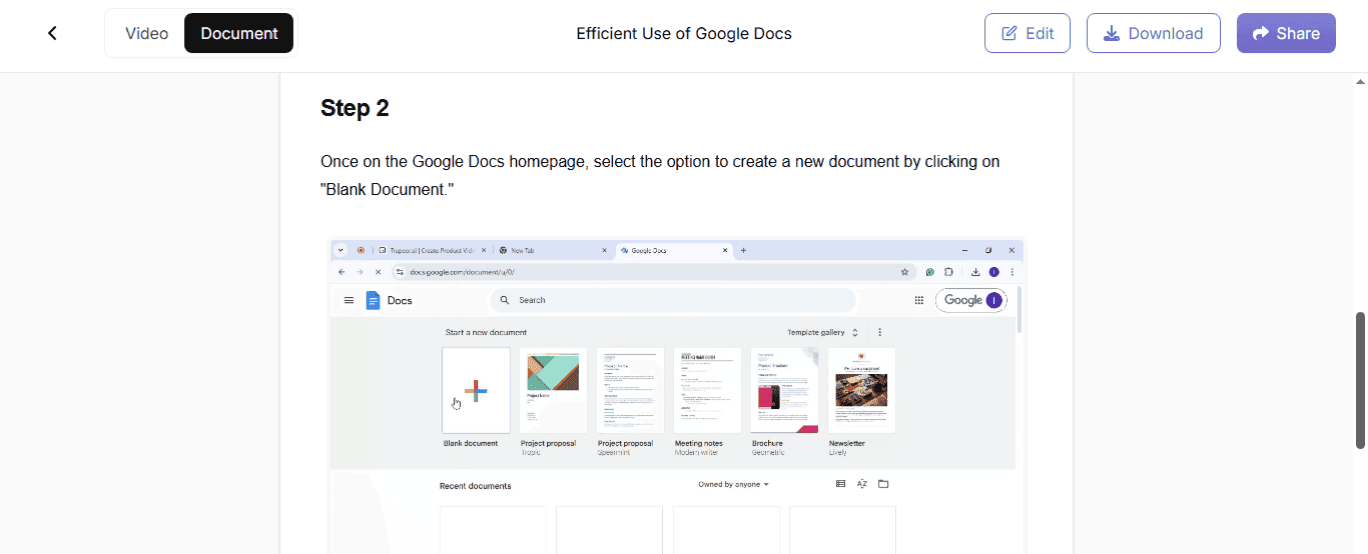This screenshot has width=1368, height=554.
Task: Go back using the left chevron arrow
Action: pyautogui.click(x=52, y=33)
